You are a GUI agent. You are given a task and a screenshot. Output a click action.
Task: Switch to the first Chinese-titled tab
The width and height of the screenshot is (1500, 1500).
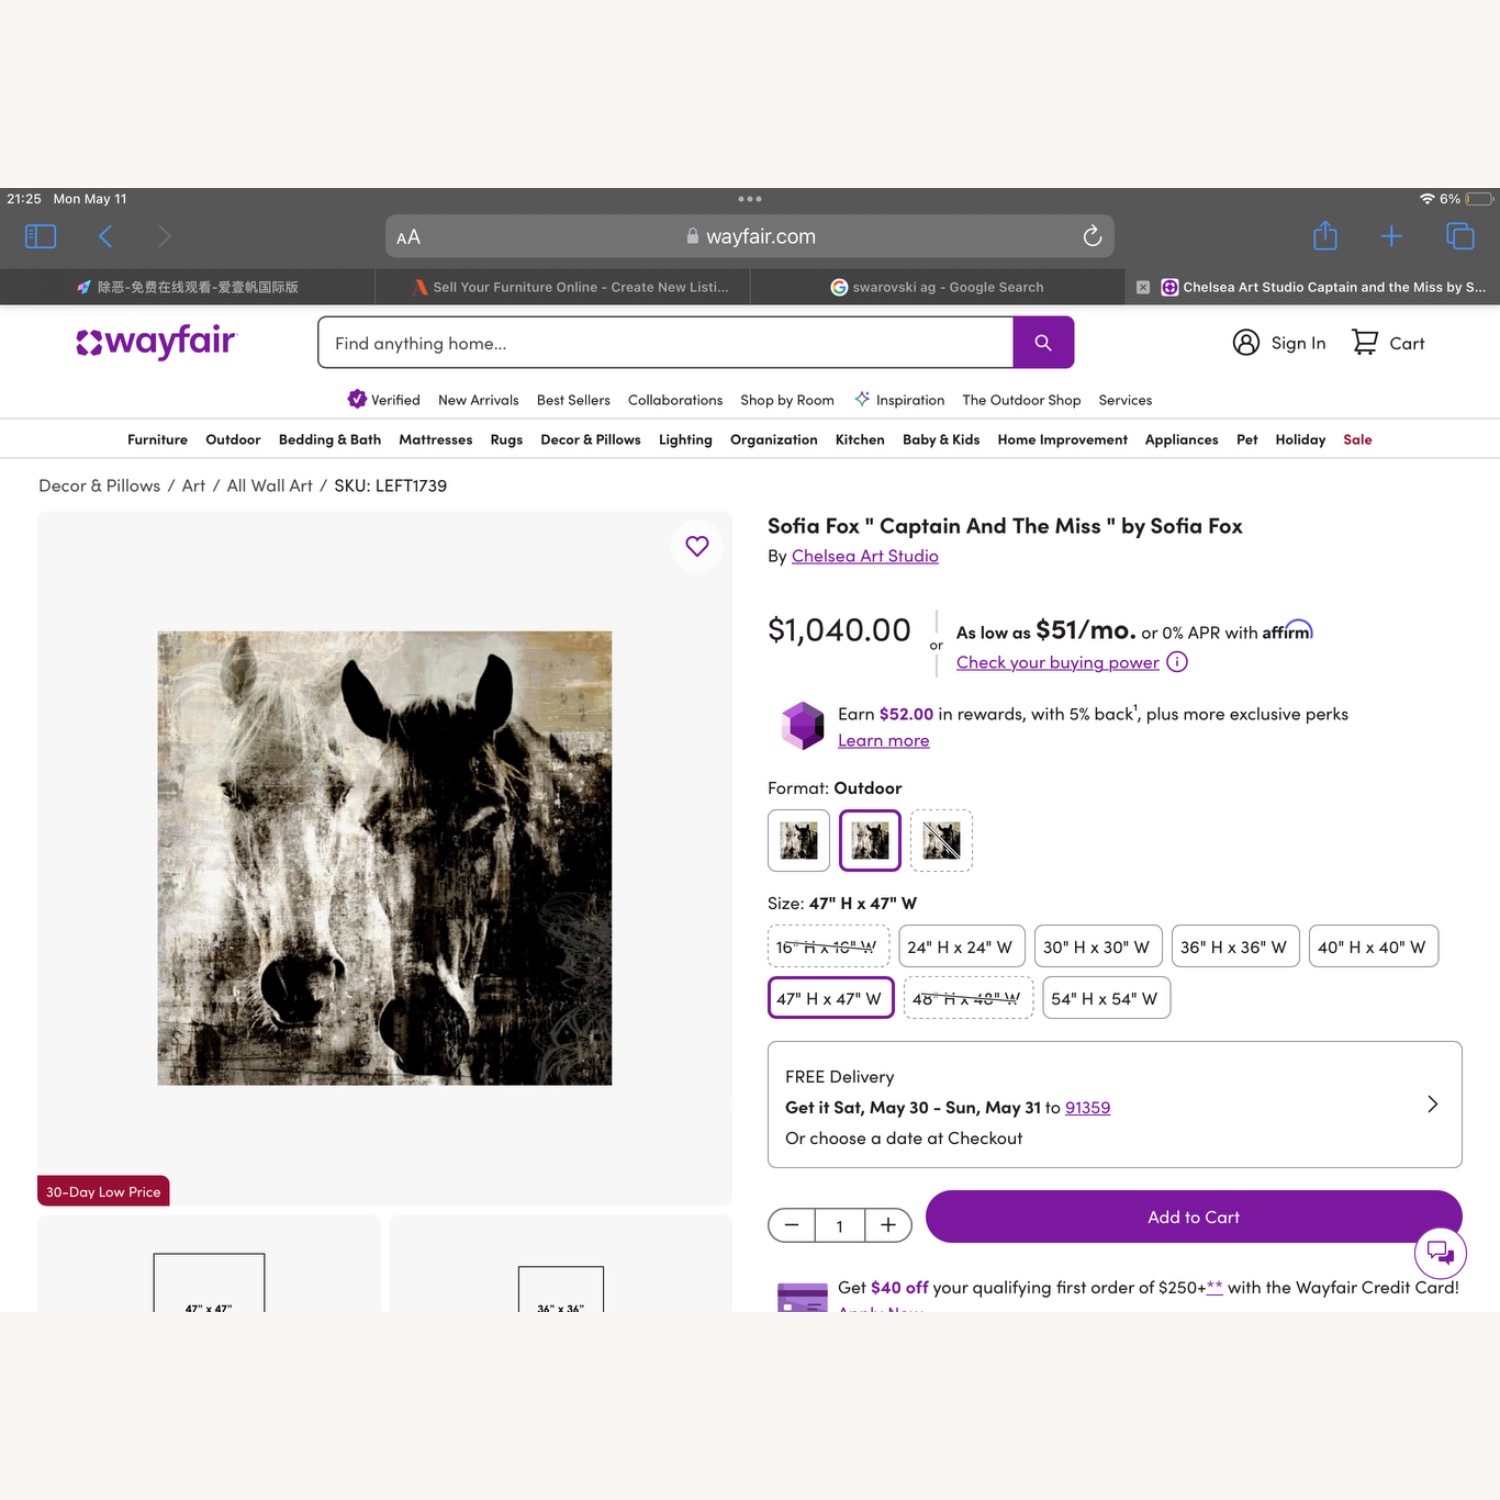click(x=188, y=287)
